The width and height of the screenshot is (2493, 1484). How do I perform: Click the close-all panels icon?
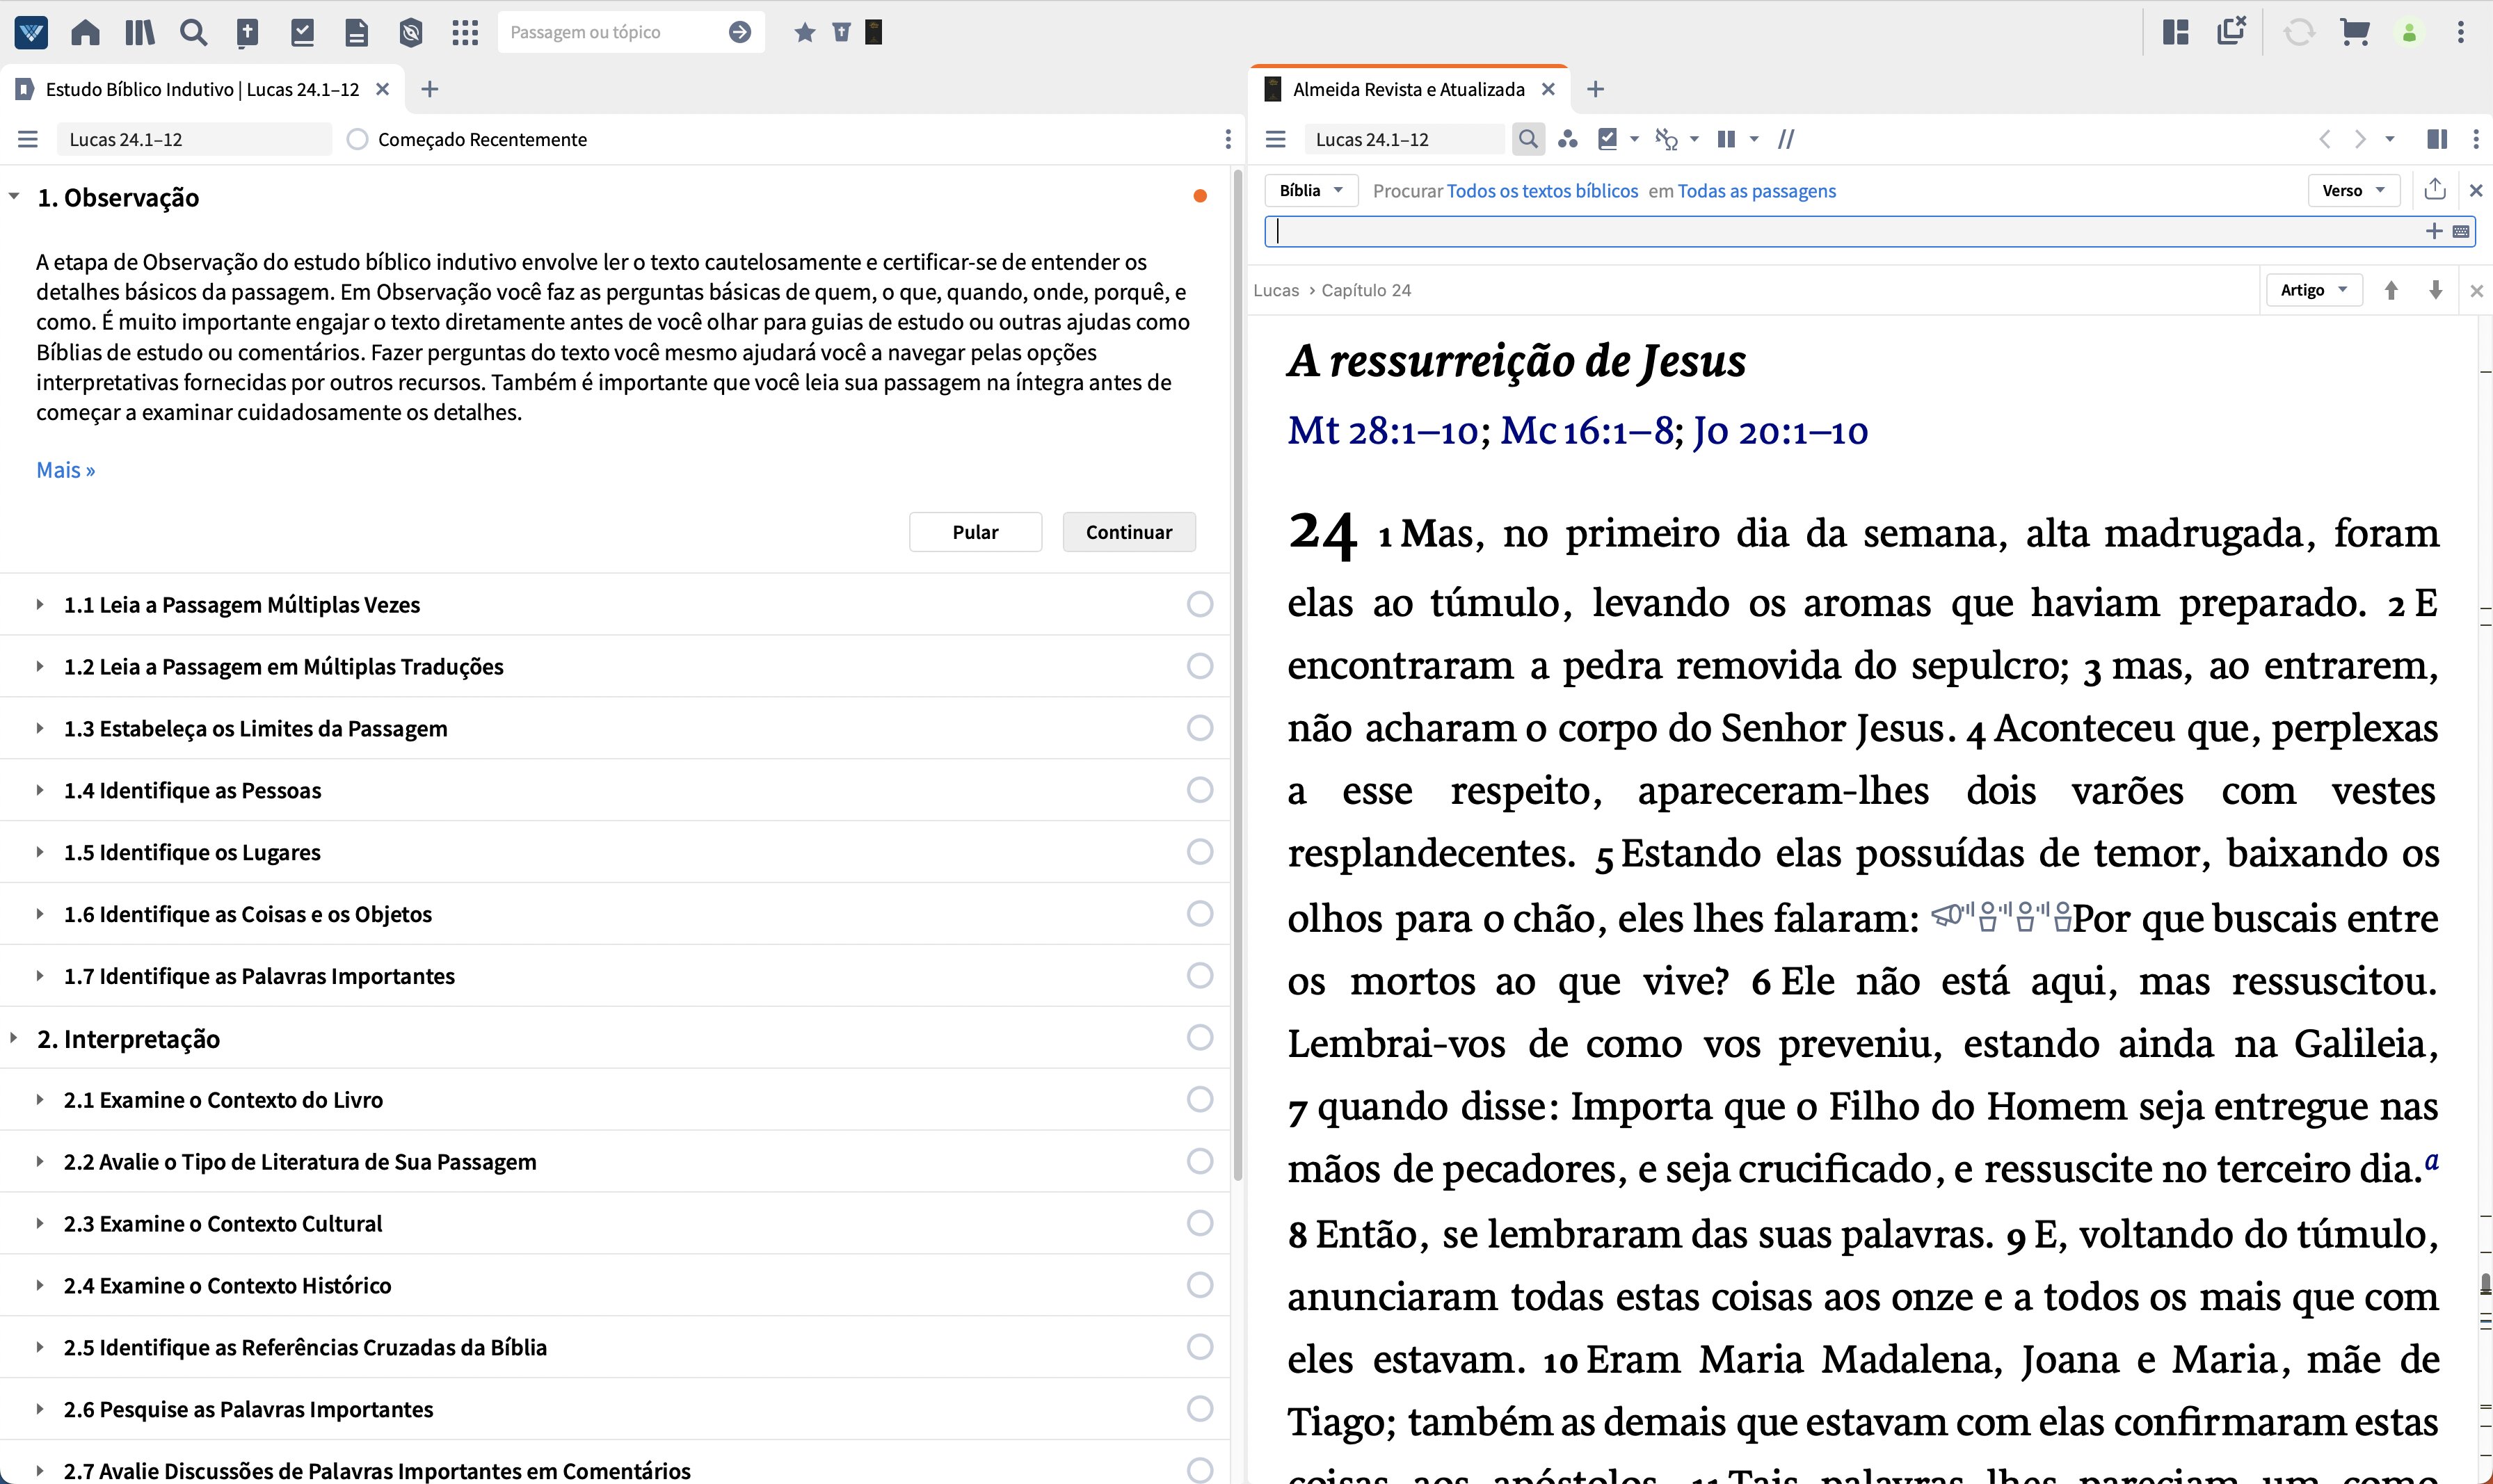click(x=2231, y=31)
